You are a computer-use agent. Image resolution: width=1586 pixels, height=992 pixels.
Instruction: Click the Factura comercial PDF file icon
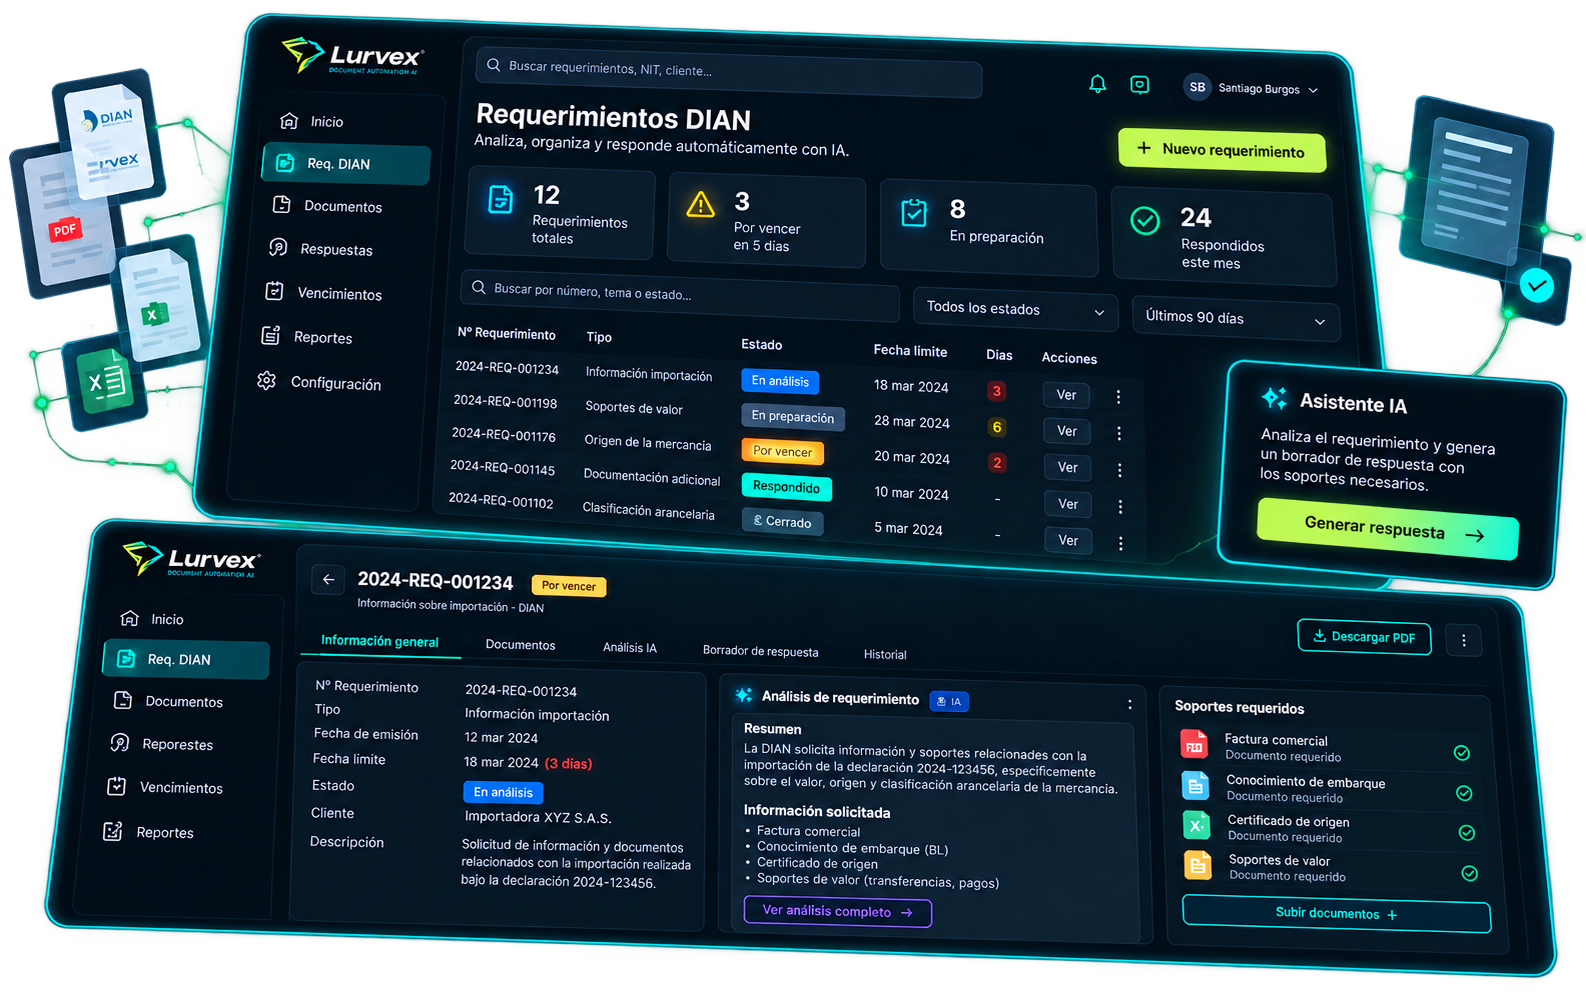pyautogui.click(x=1194, y=746)
